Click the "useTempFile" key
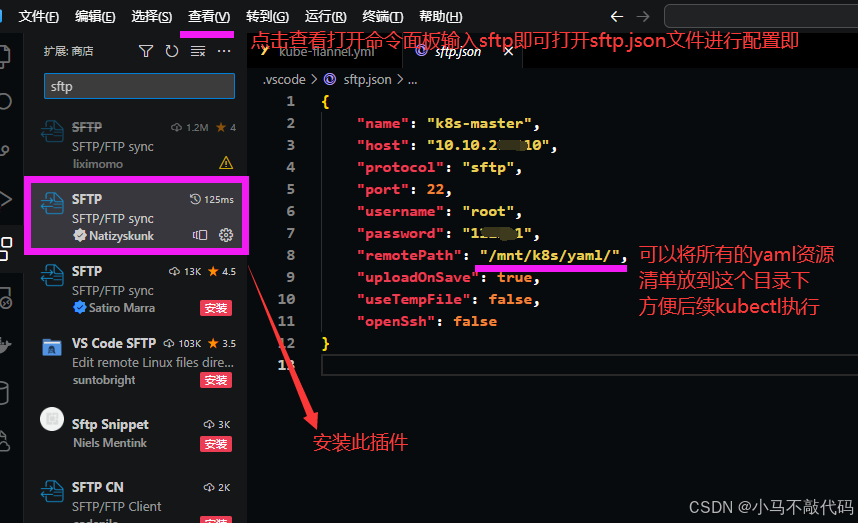858x523 pixels. click(413, 299)
